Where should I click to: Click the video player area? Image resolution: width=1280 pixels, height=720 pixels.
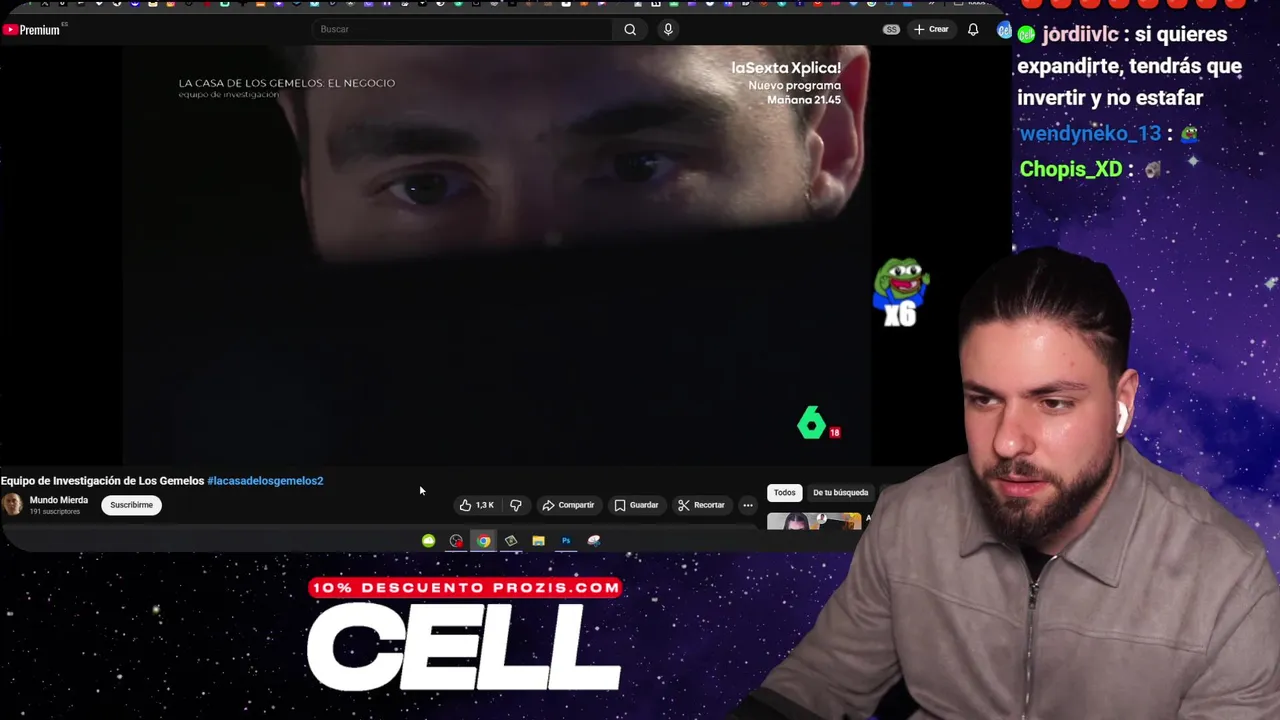(497, 255)
